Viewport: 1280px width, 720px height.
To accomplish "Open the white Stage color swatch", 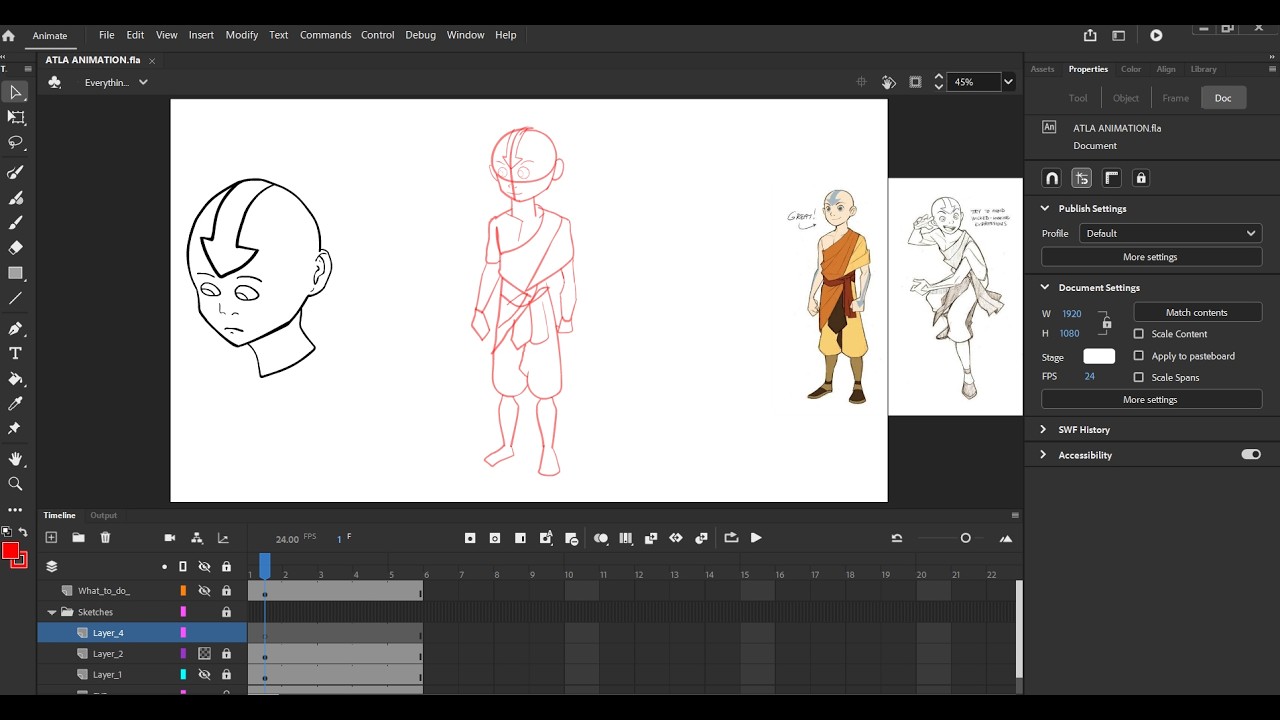I will click(x=1099, y=357).
